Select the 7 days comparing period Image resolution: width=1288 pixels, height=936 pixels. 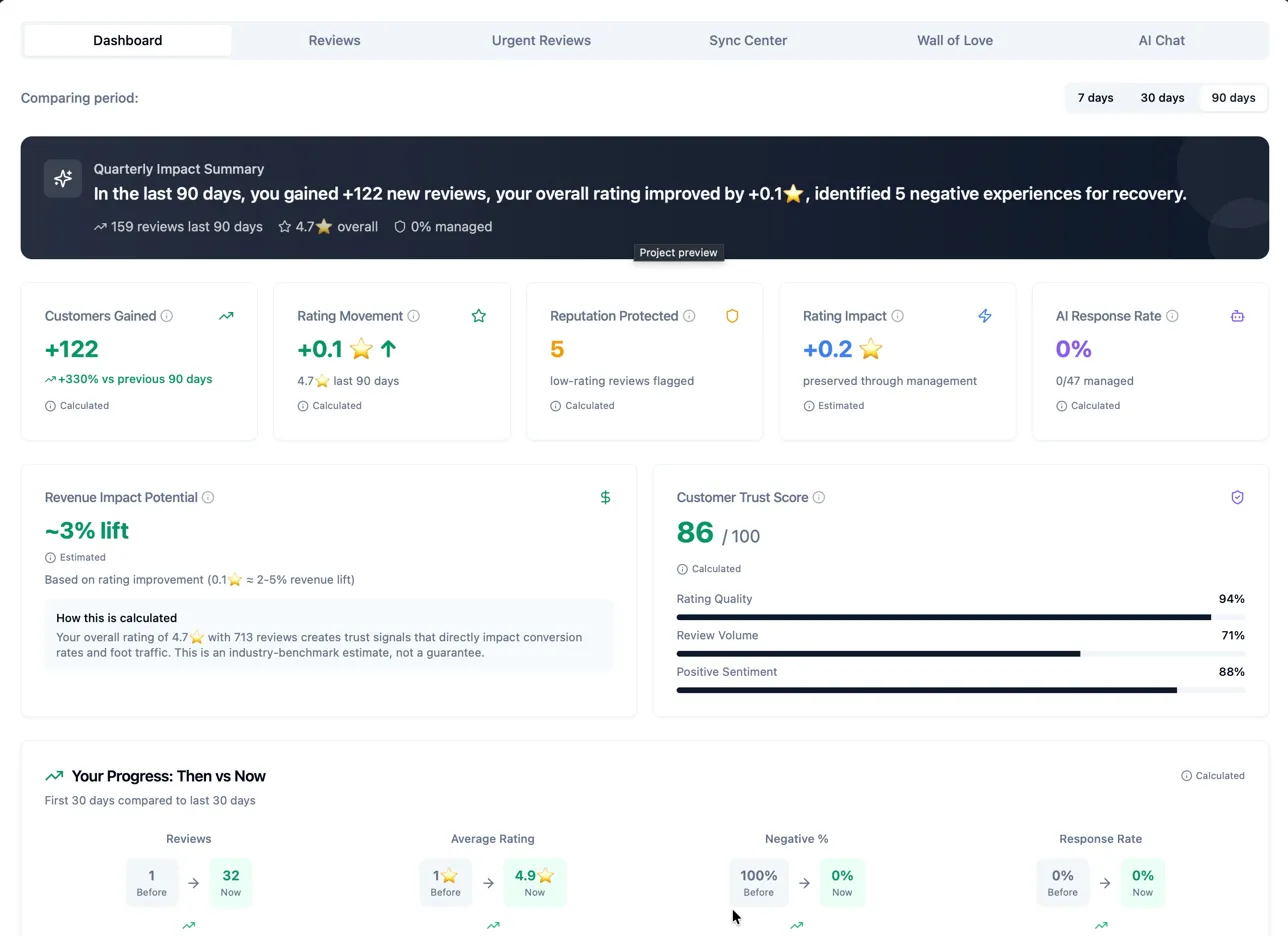pyautogui.click(x=1095, y=97)
